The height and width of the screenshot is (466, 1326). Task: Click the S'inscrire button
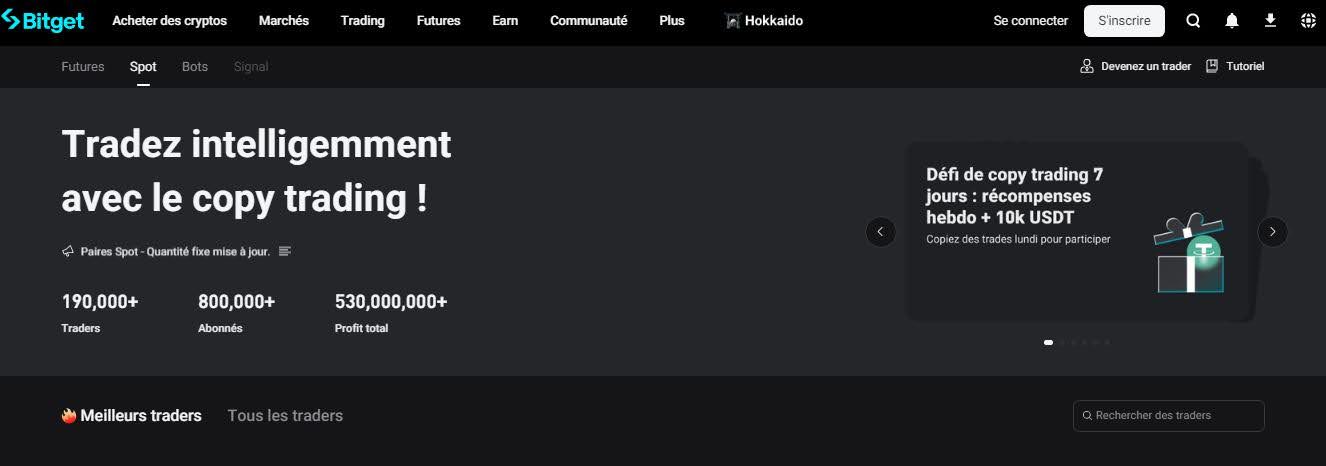coord(1124,21)
